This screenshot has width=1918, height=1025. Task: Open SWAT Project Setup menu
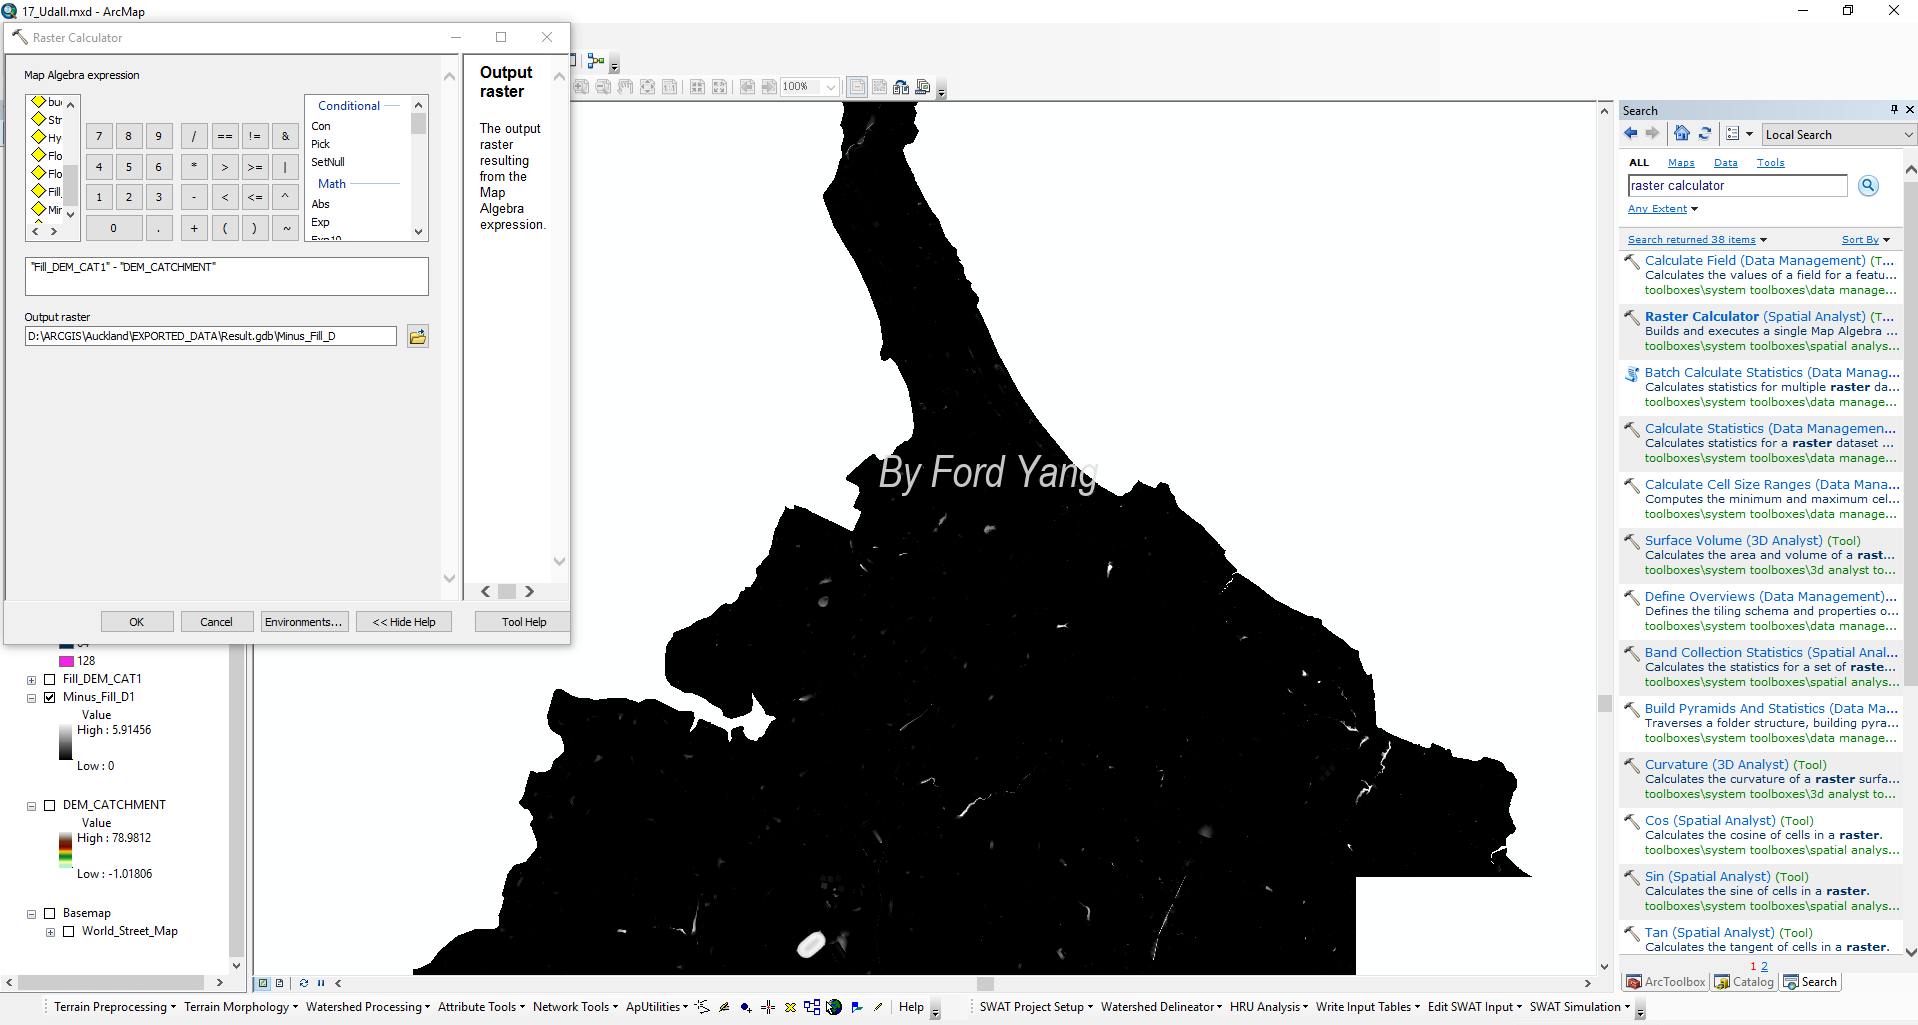coord(1036,1007)
